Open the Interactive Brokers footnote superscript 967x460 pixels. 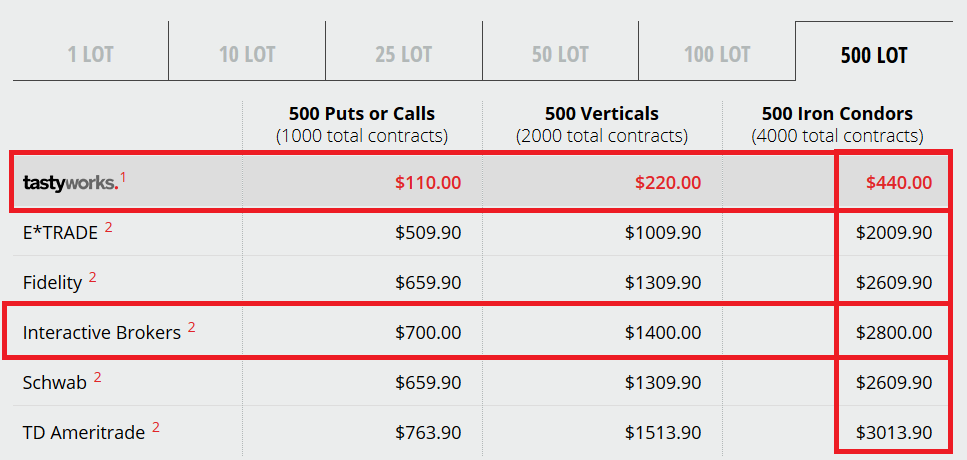tap(191, 327)
